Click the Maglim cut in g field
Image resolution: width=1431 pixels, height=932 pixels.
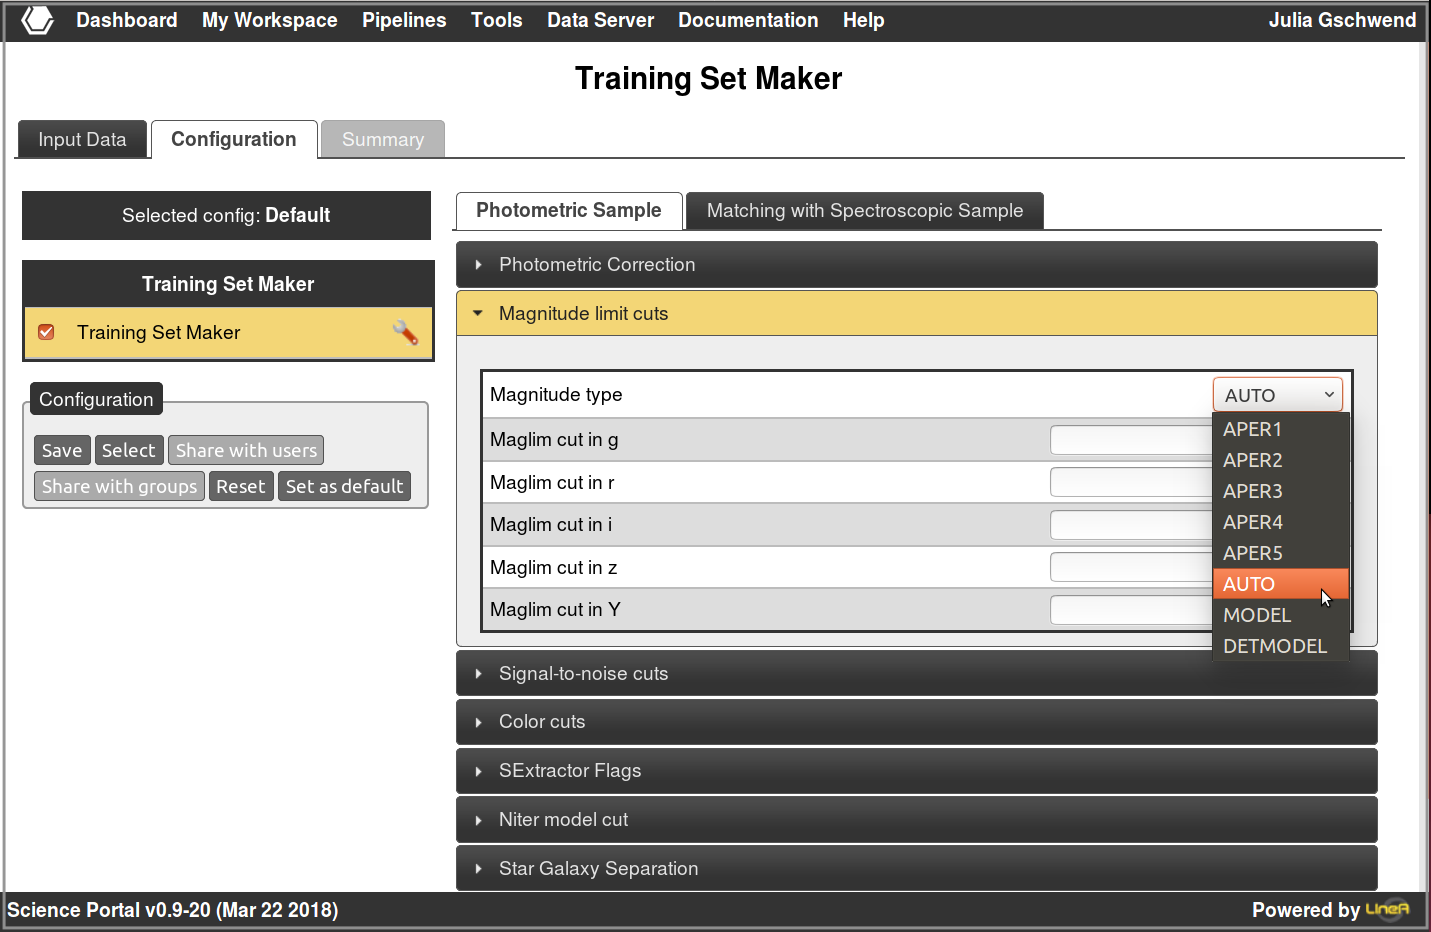(x=1131, y=440)
